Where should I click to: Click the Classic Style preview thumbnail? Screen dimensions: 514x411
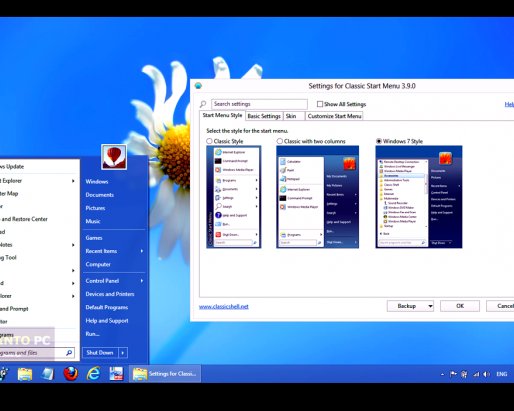click(x=234, y=197)
